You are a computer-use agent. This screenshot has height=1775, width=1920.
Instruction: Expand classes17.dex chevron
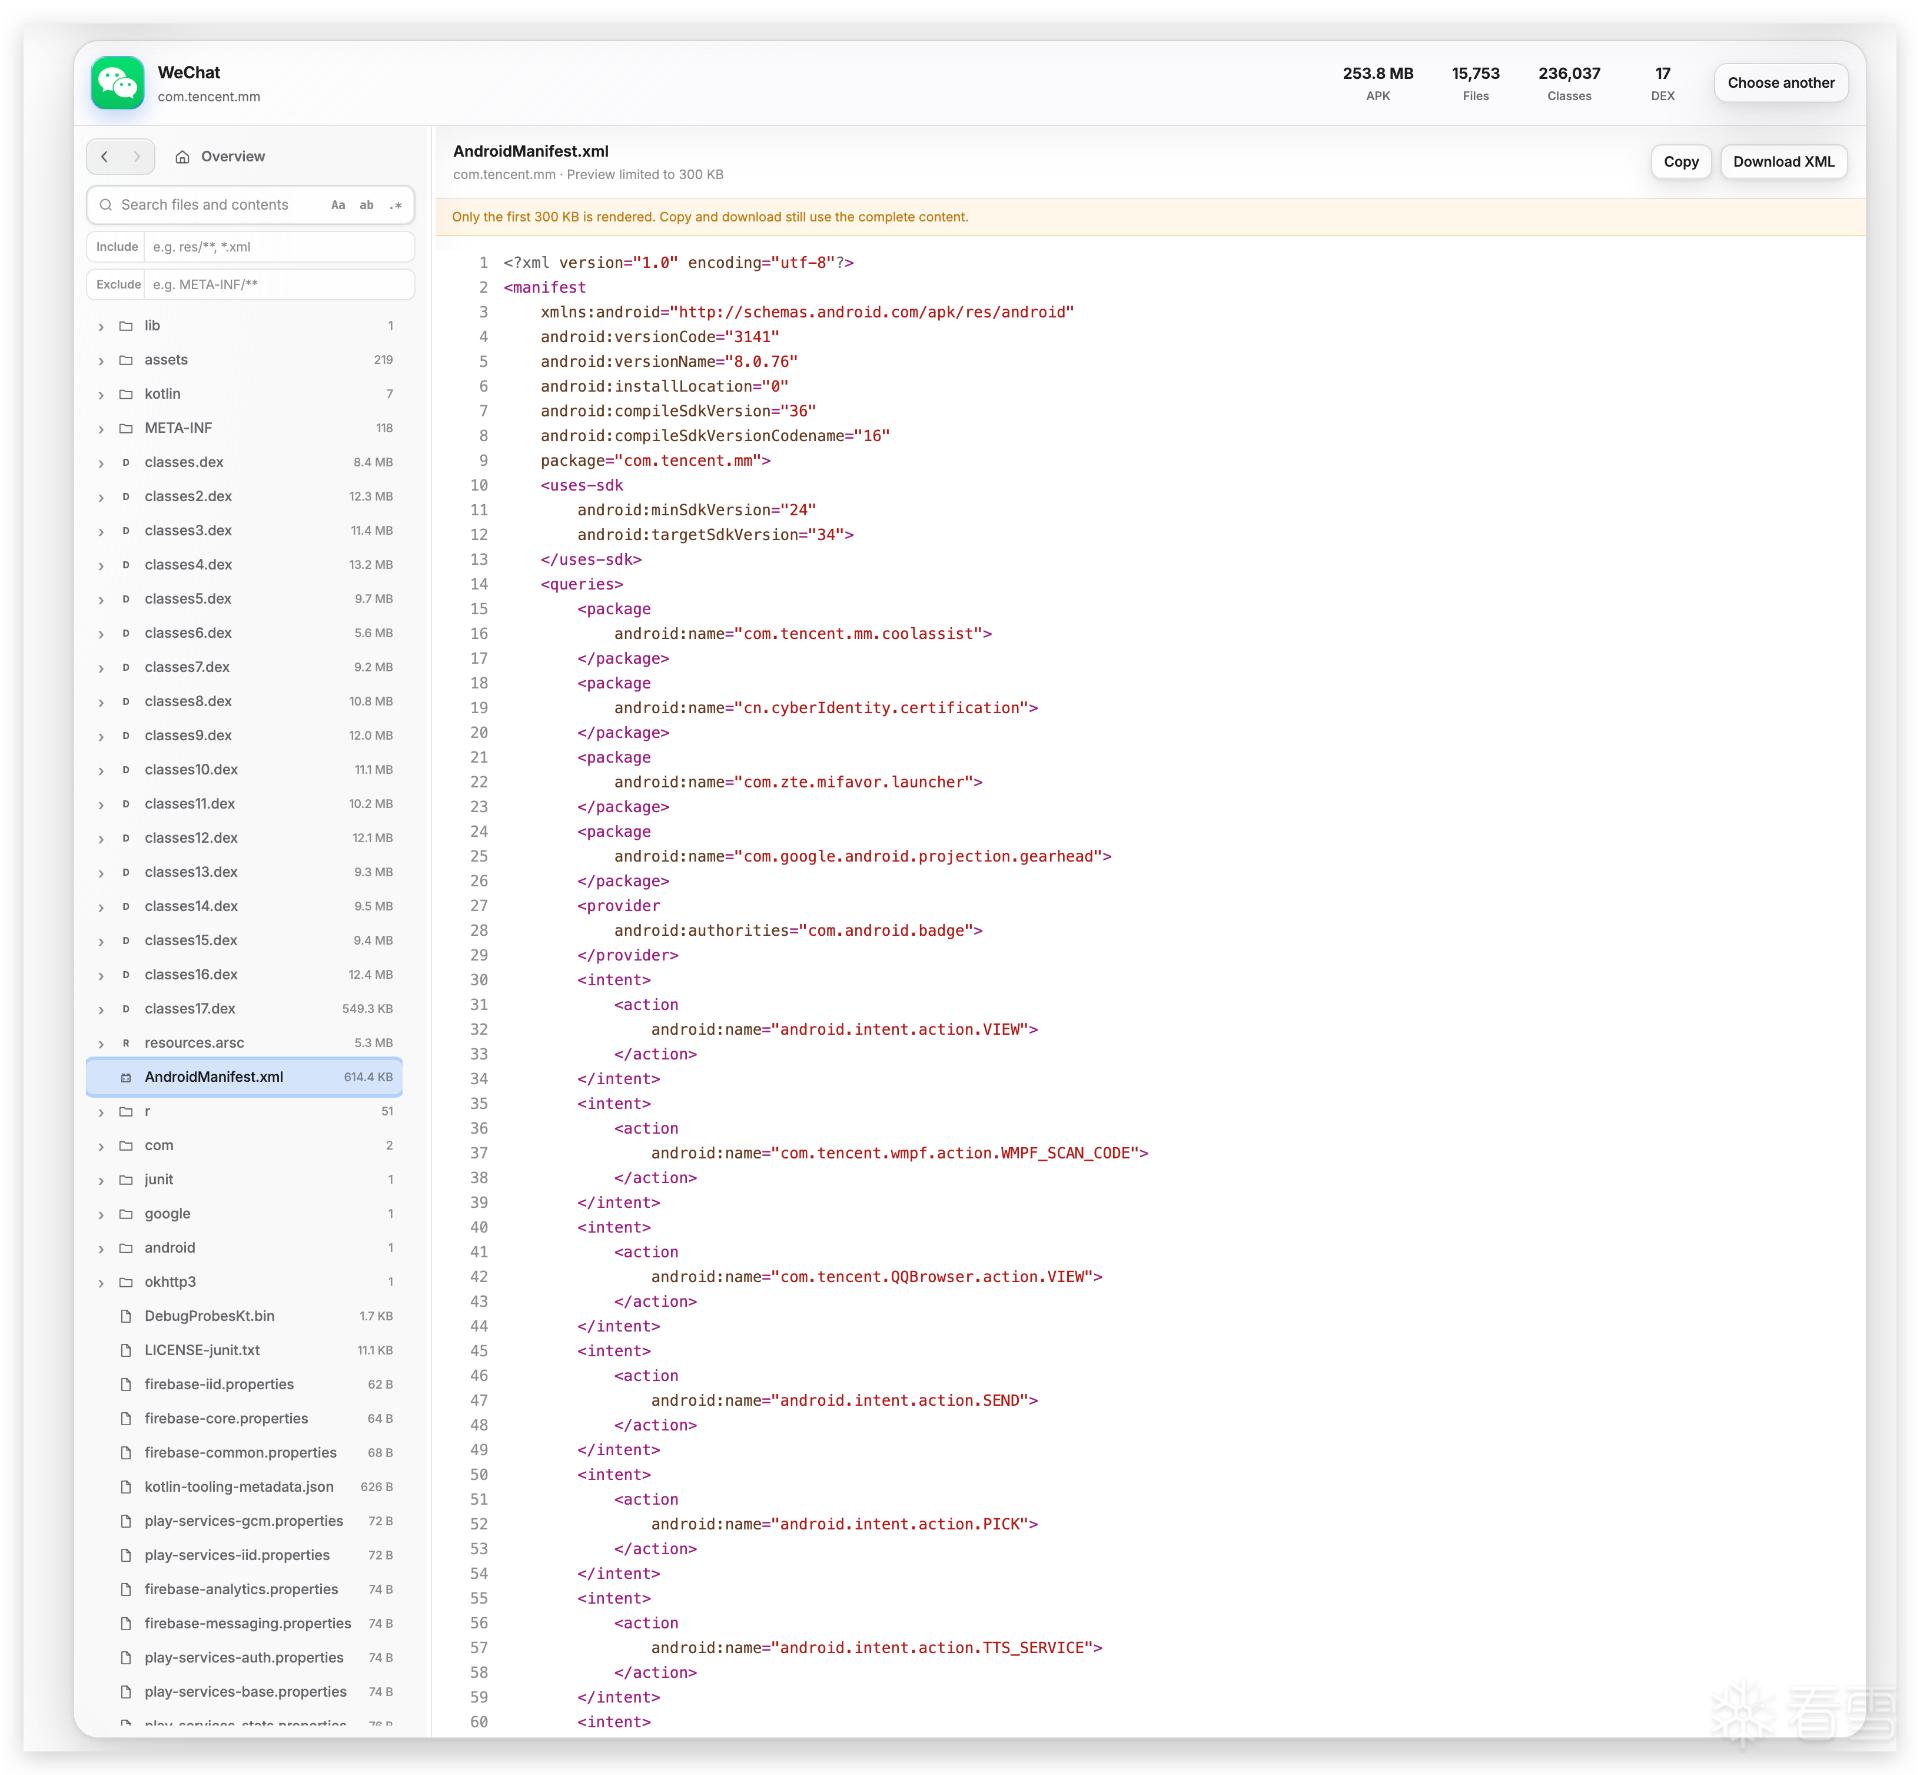point(101,1010)
